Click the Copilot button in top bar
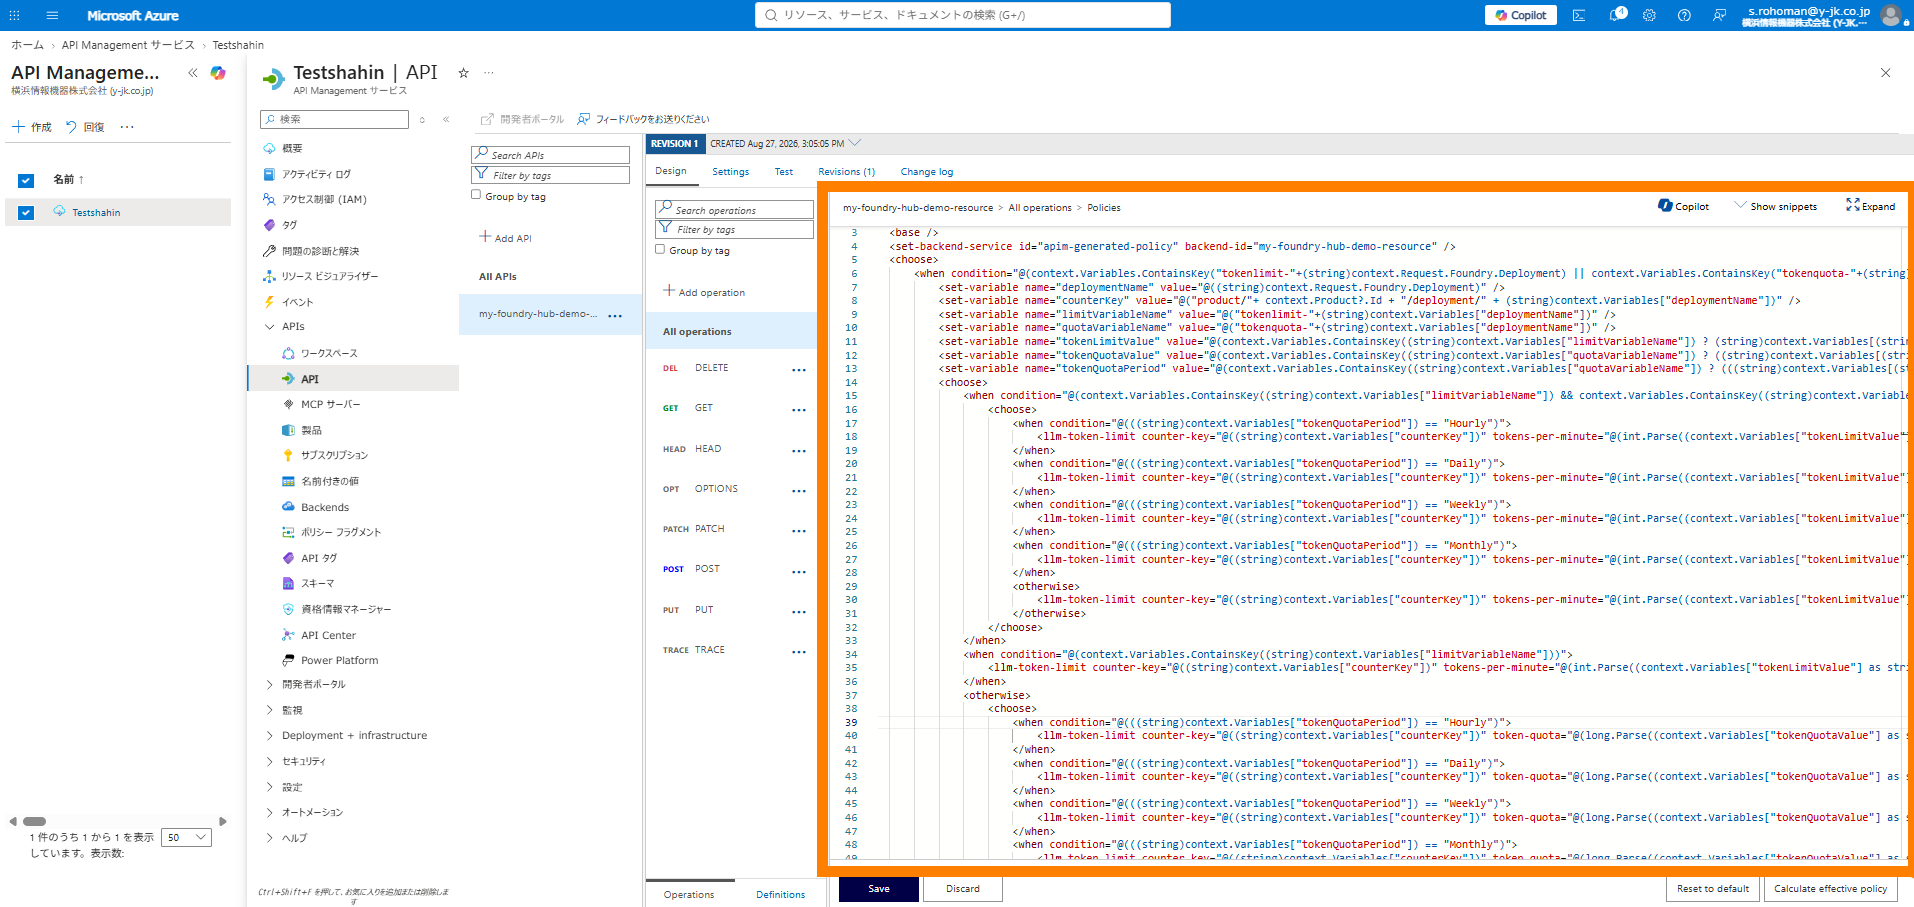This screenshot has width=1914, height=907. coord(1520,15)
